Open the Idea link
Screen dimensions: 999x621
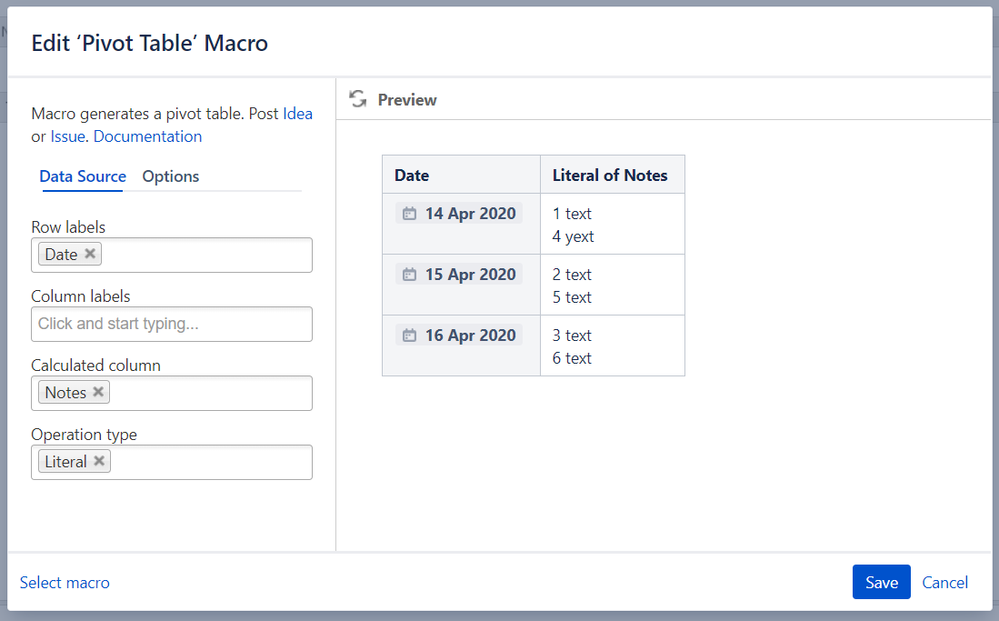[298, 113]
